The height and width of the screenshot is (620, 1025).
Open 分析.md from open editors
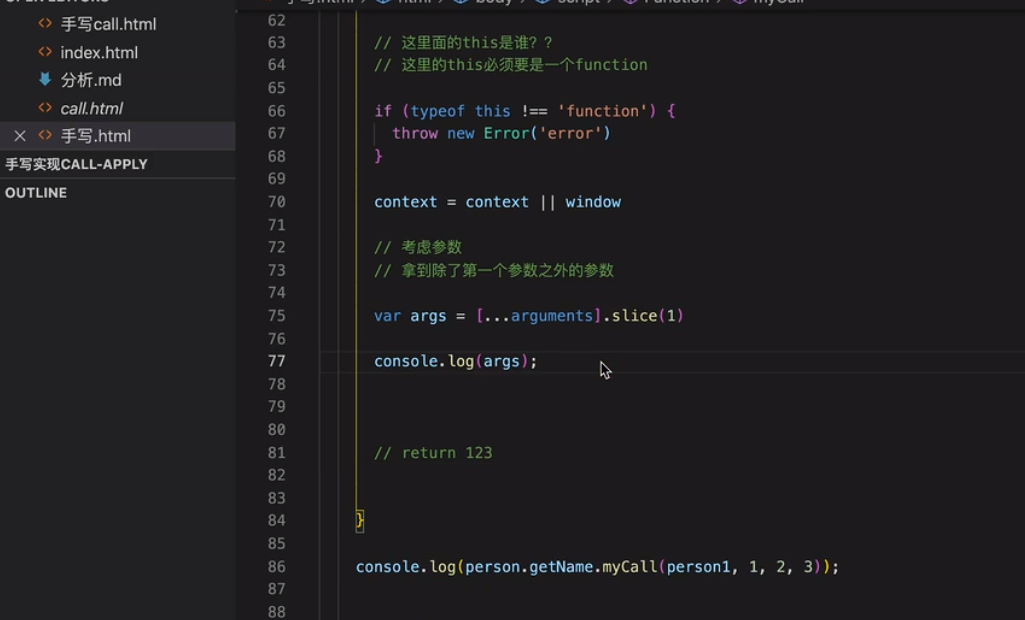point(91,80)
